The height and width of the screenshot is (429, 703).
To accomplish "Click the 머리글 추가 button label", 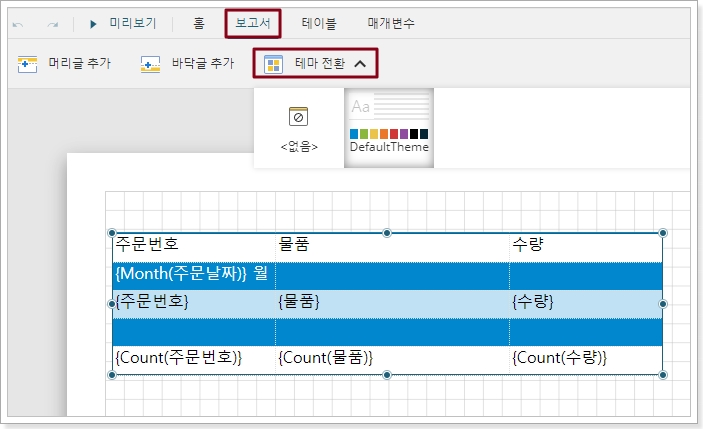I will click(80, 65).
